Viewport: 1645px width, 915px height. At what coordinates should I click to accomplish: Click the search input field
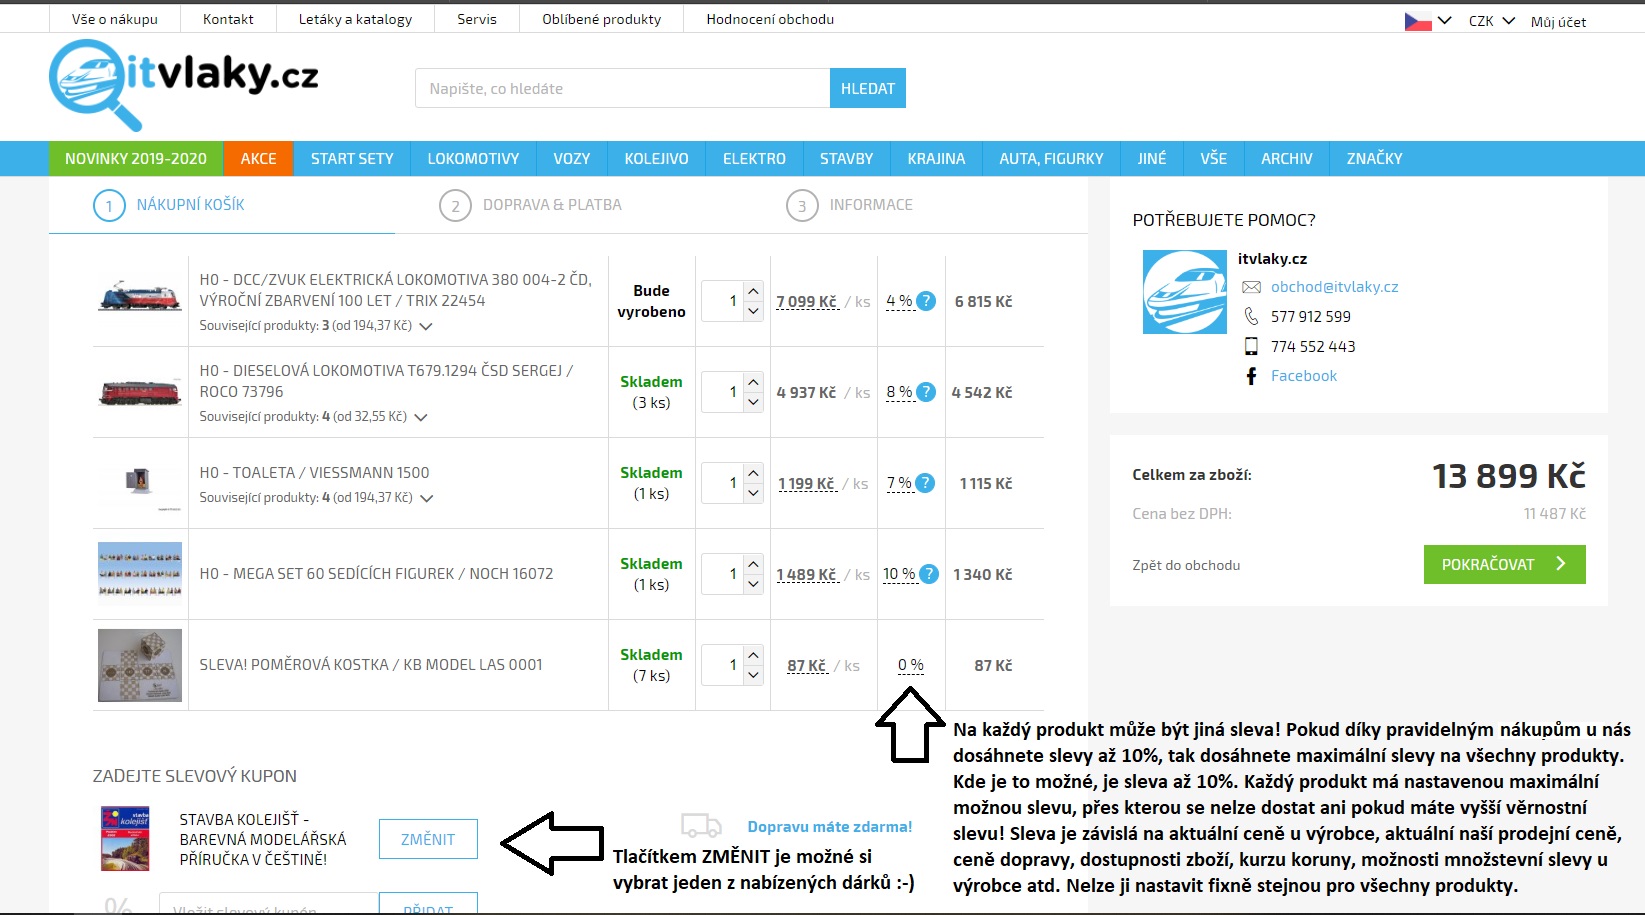(622, 89)
